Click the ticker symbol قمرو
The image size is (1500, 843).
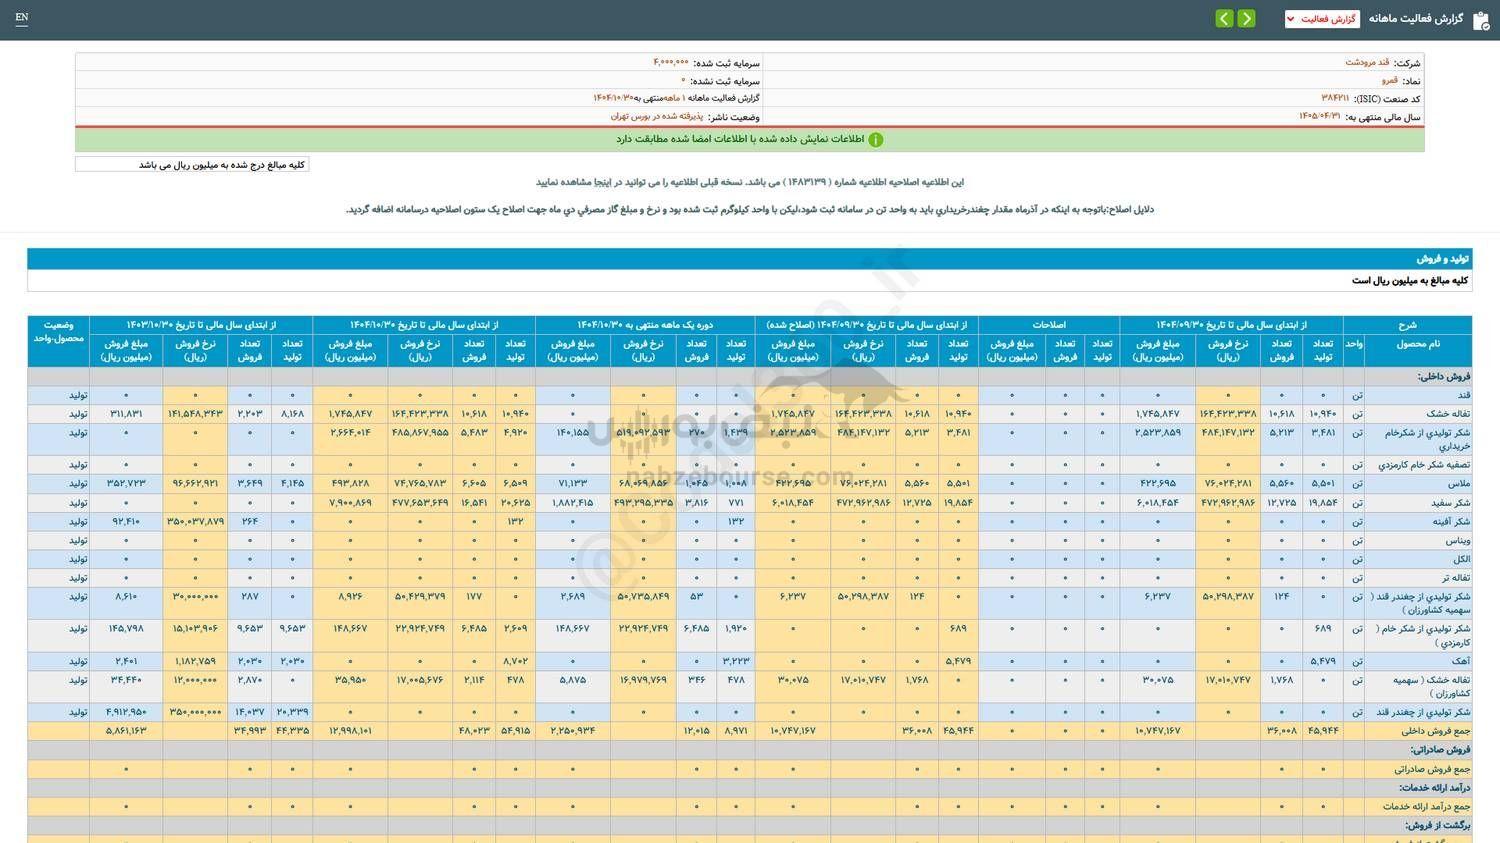pos(1390,80)
